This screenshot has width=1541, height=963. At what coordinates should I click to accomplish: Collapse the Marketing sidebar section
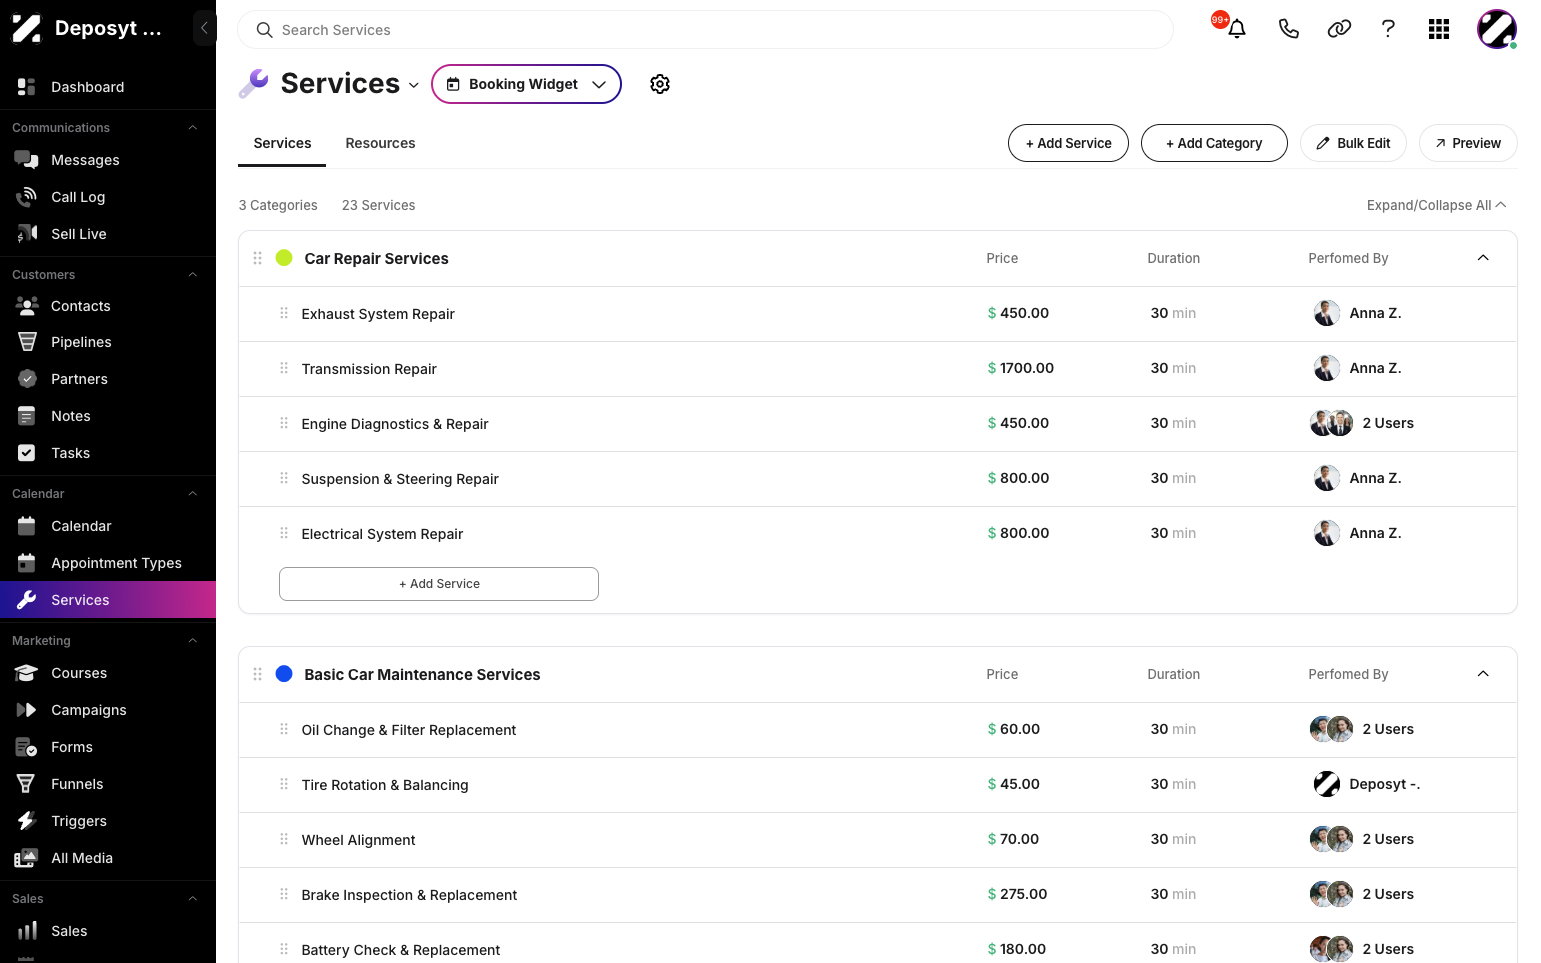[x=193, y=641]
